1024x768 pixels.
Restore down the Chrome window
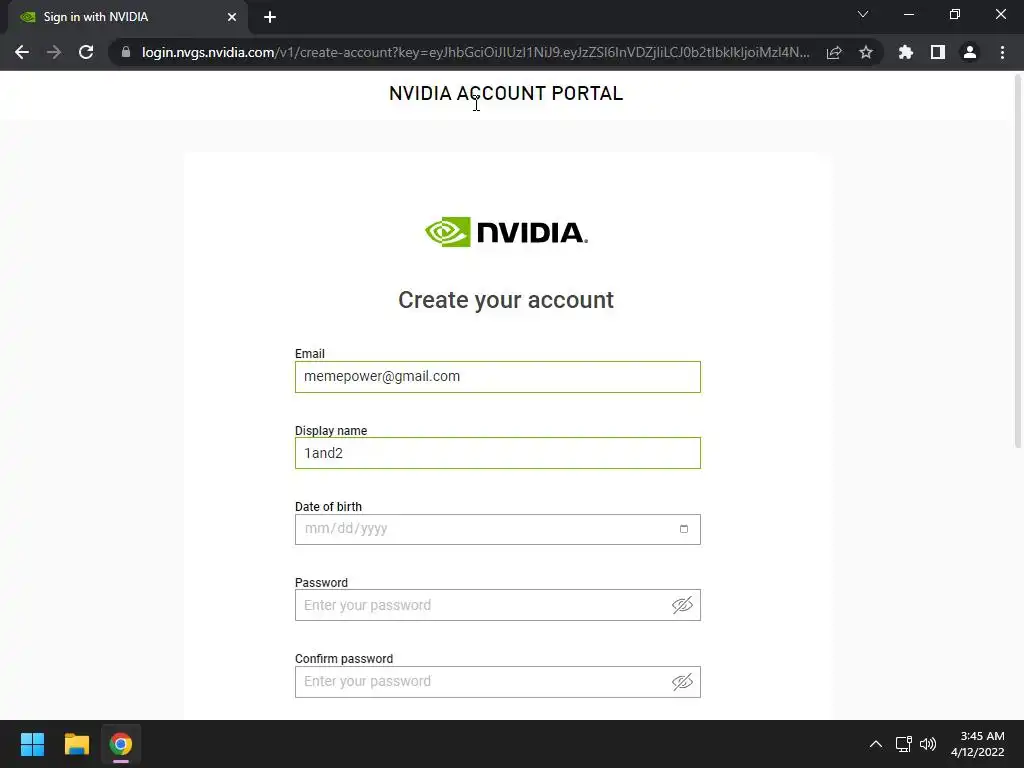(x=955, y=14)
